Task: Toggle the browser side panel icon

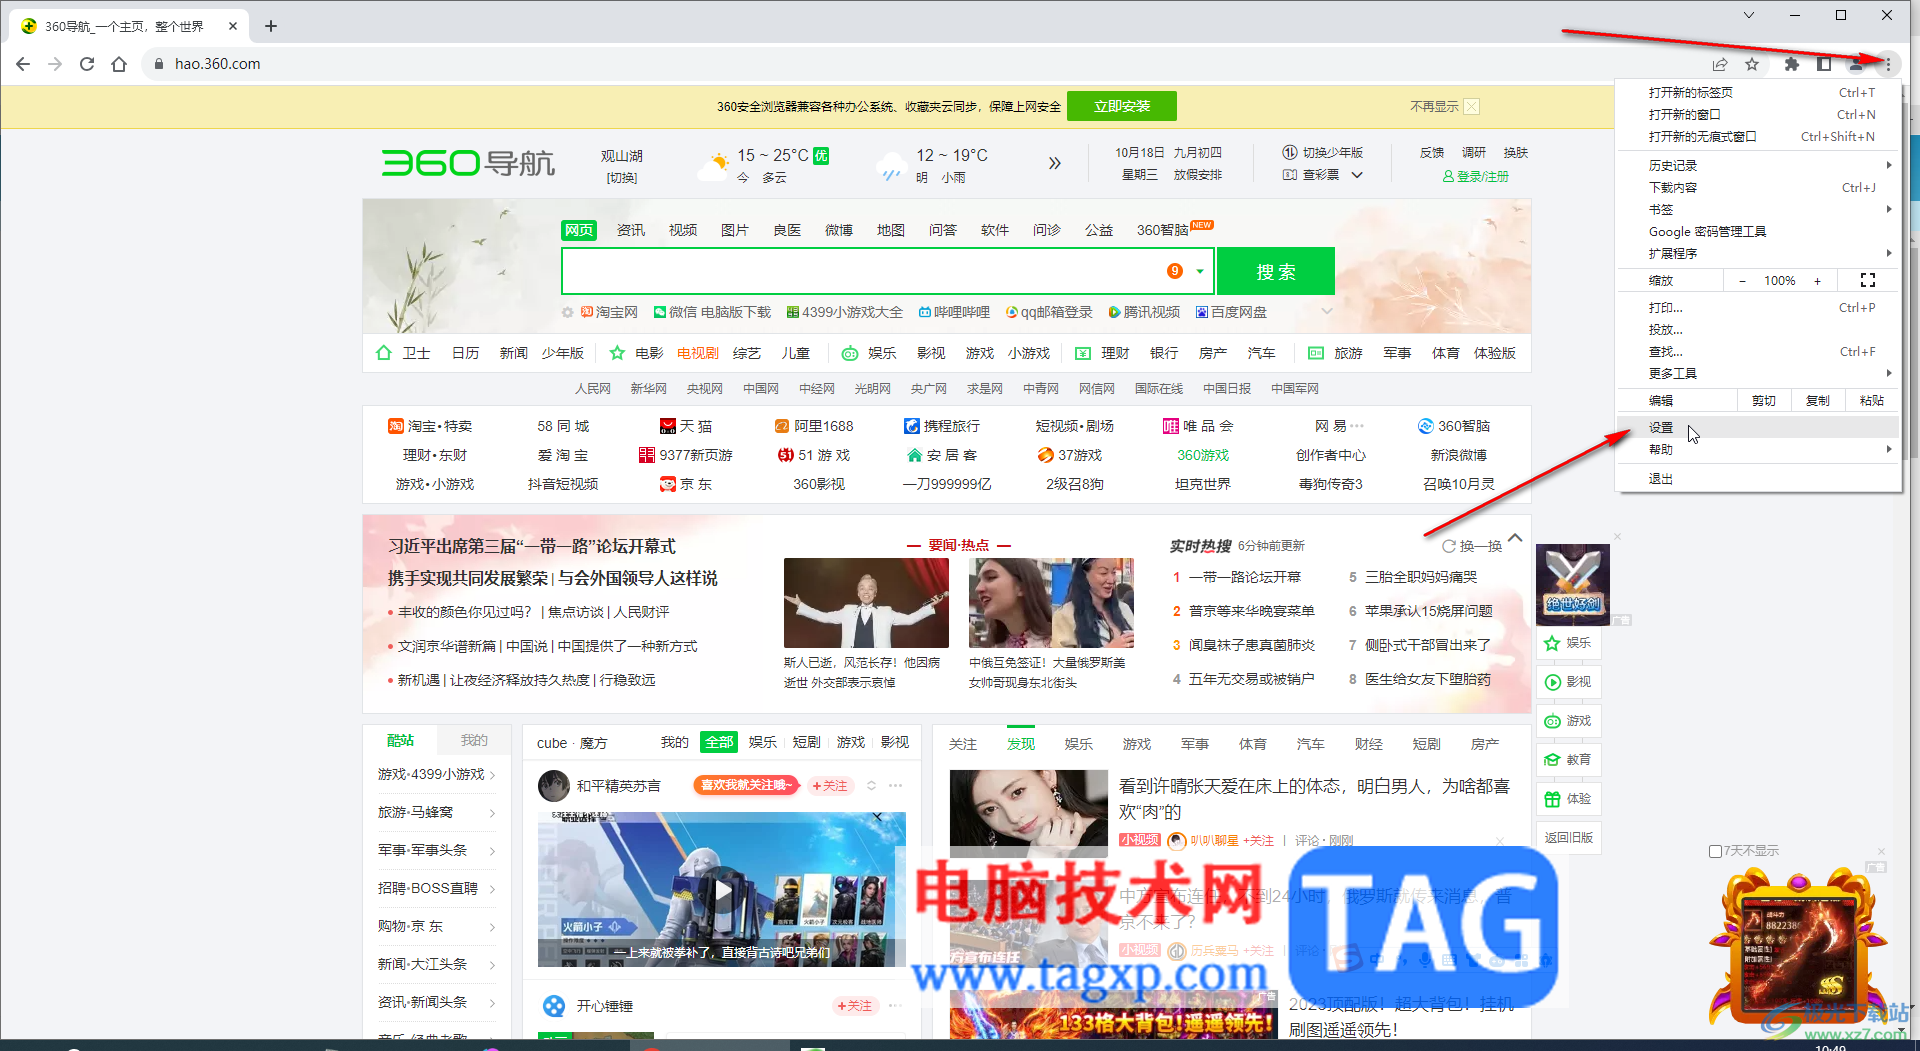Action: tap(1824, 64)
